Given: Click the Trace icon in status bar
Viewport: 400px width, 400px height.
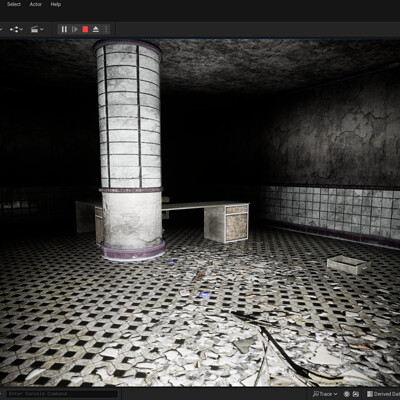Looking at the screenshot, I should tap(316, 394).
